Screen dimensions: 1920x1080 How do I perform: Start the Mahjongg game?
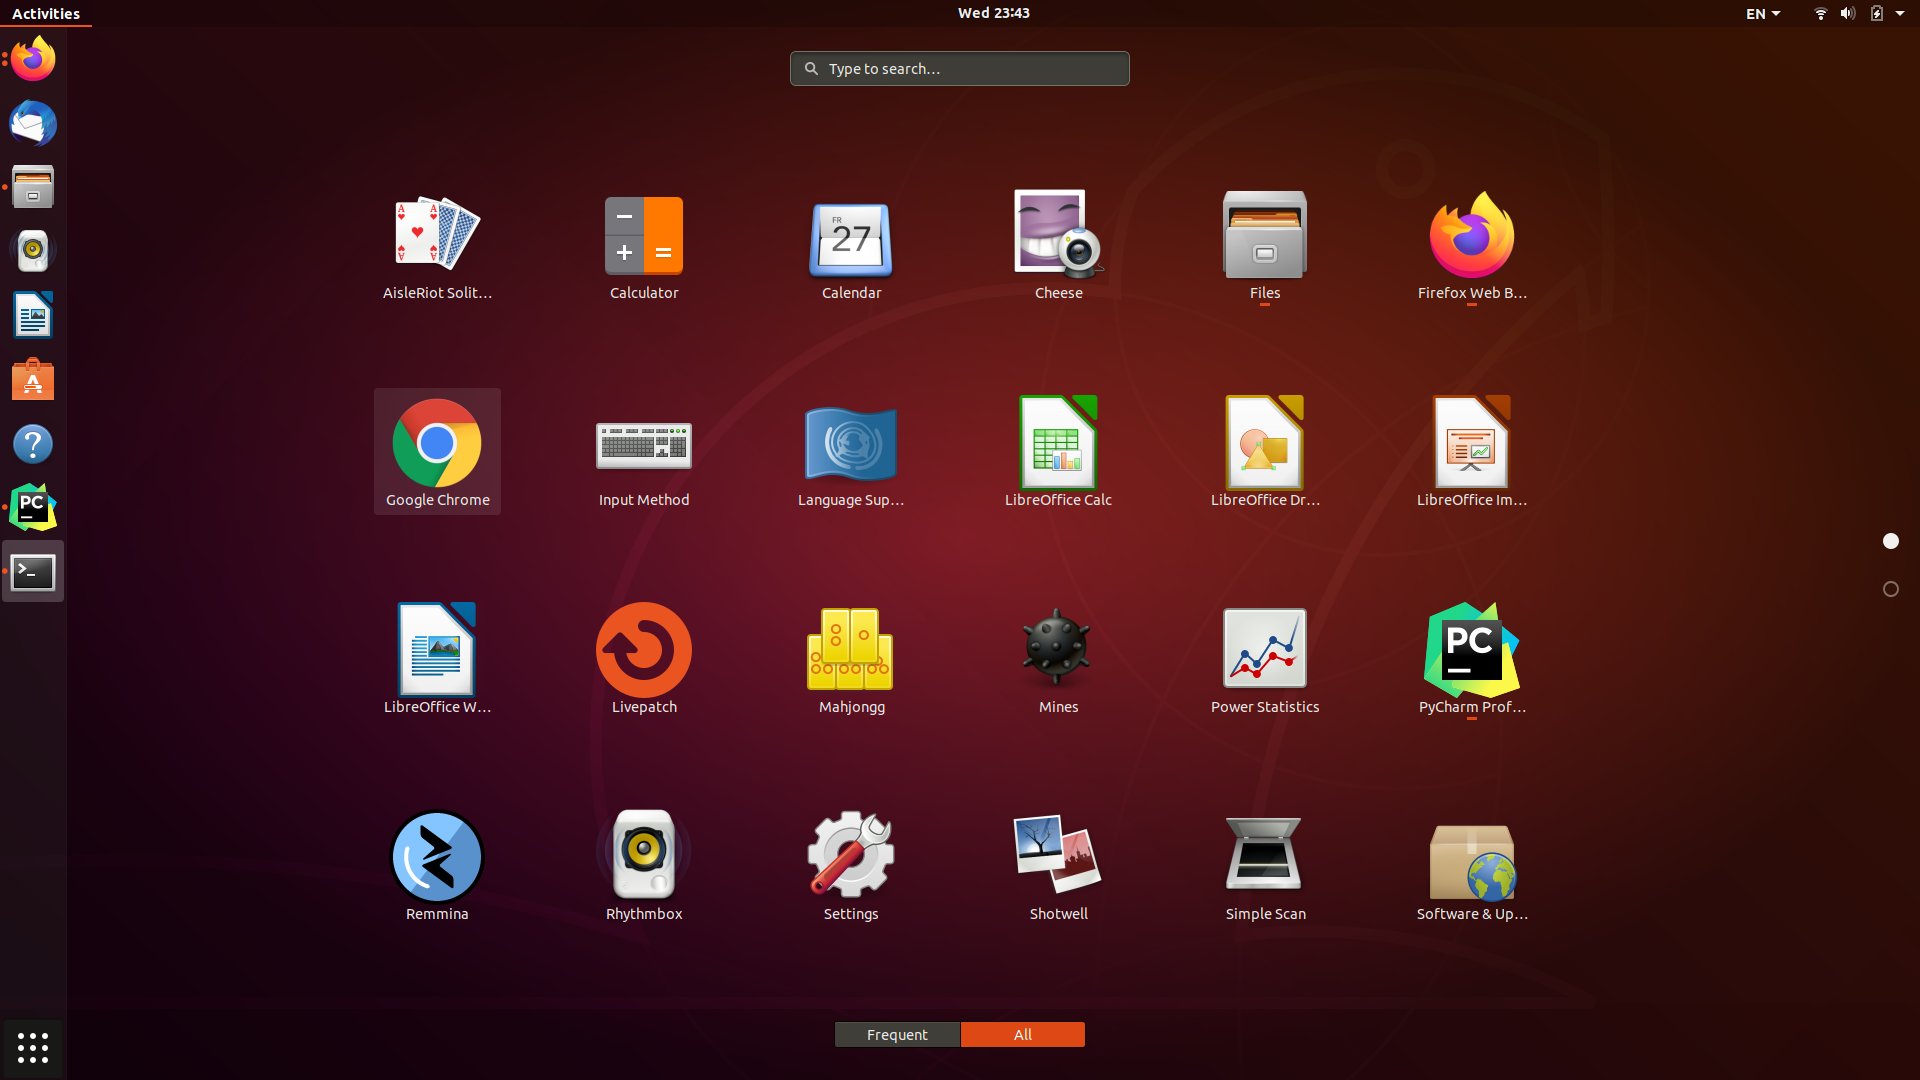[x=851, y=657]
